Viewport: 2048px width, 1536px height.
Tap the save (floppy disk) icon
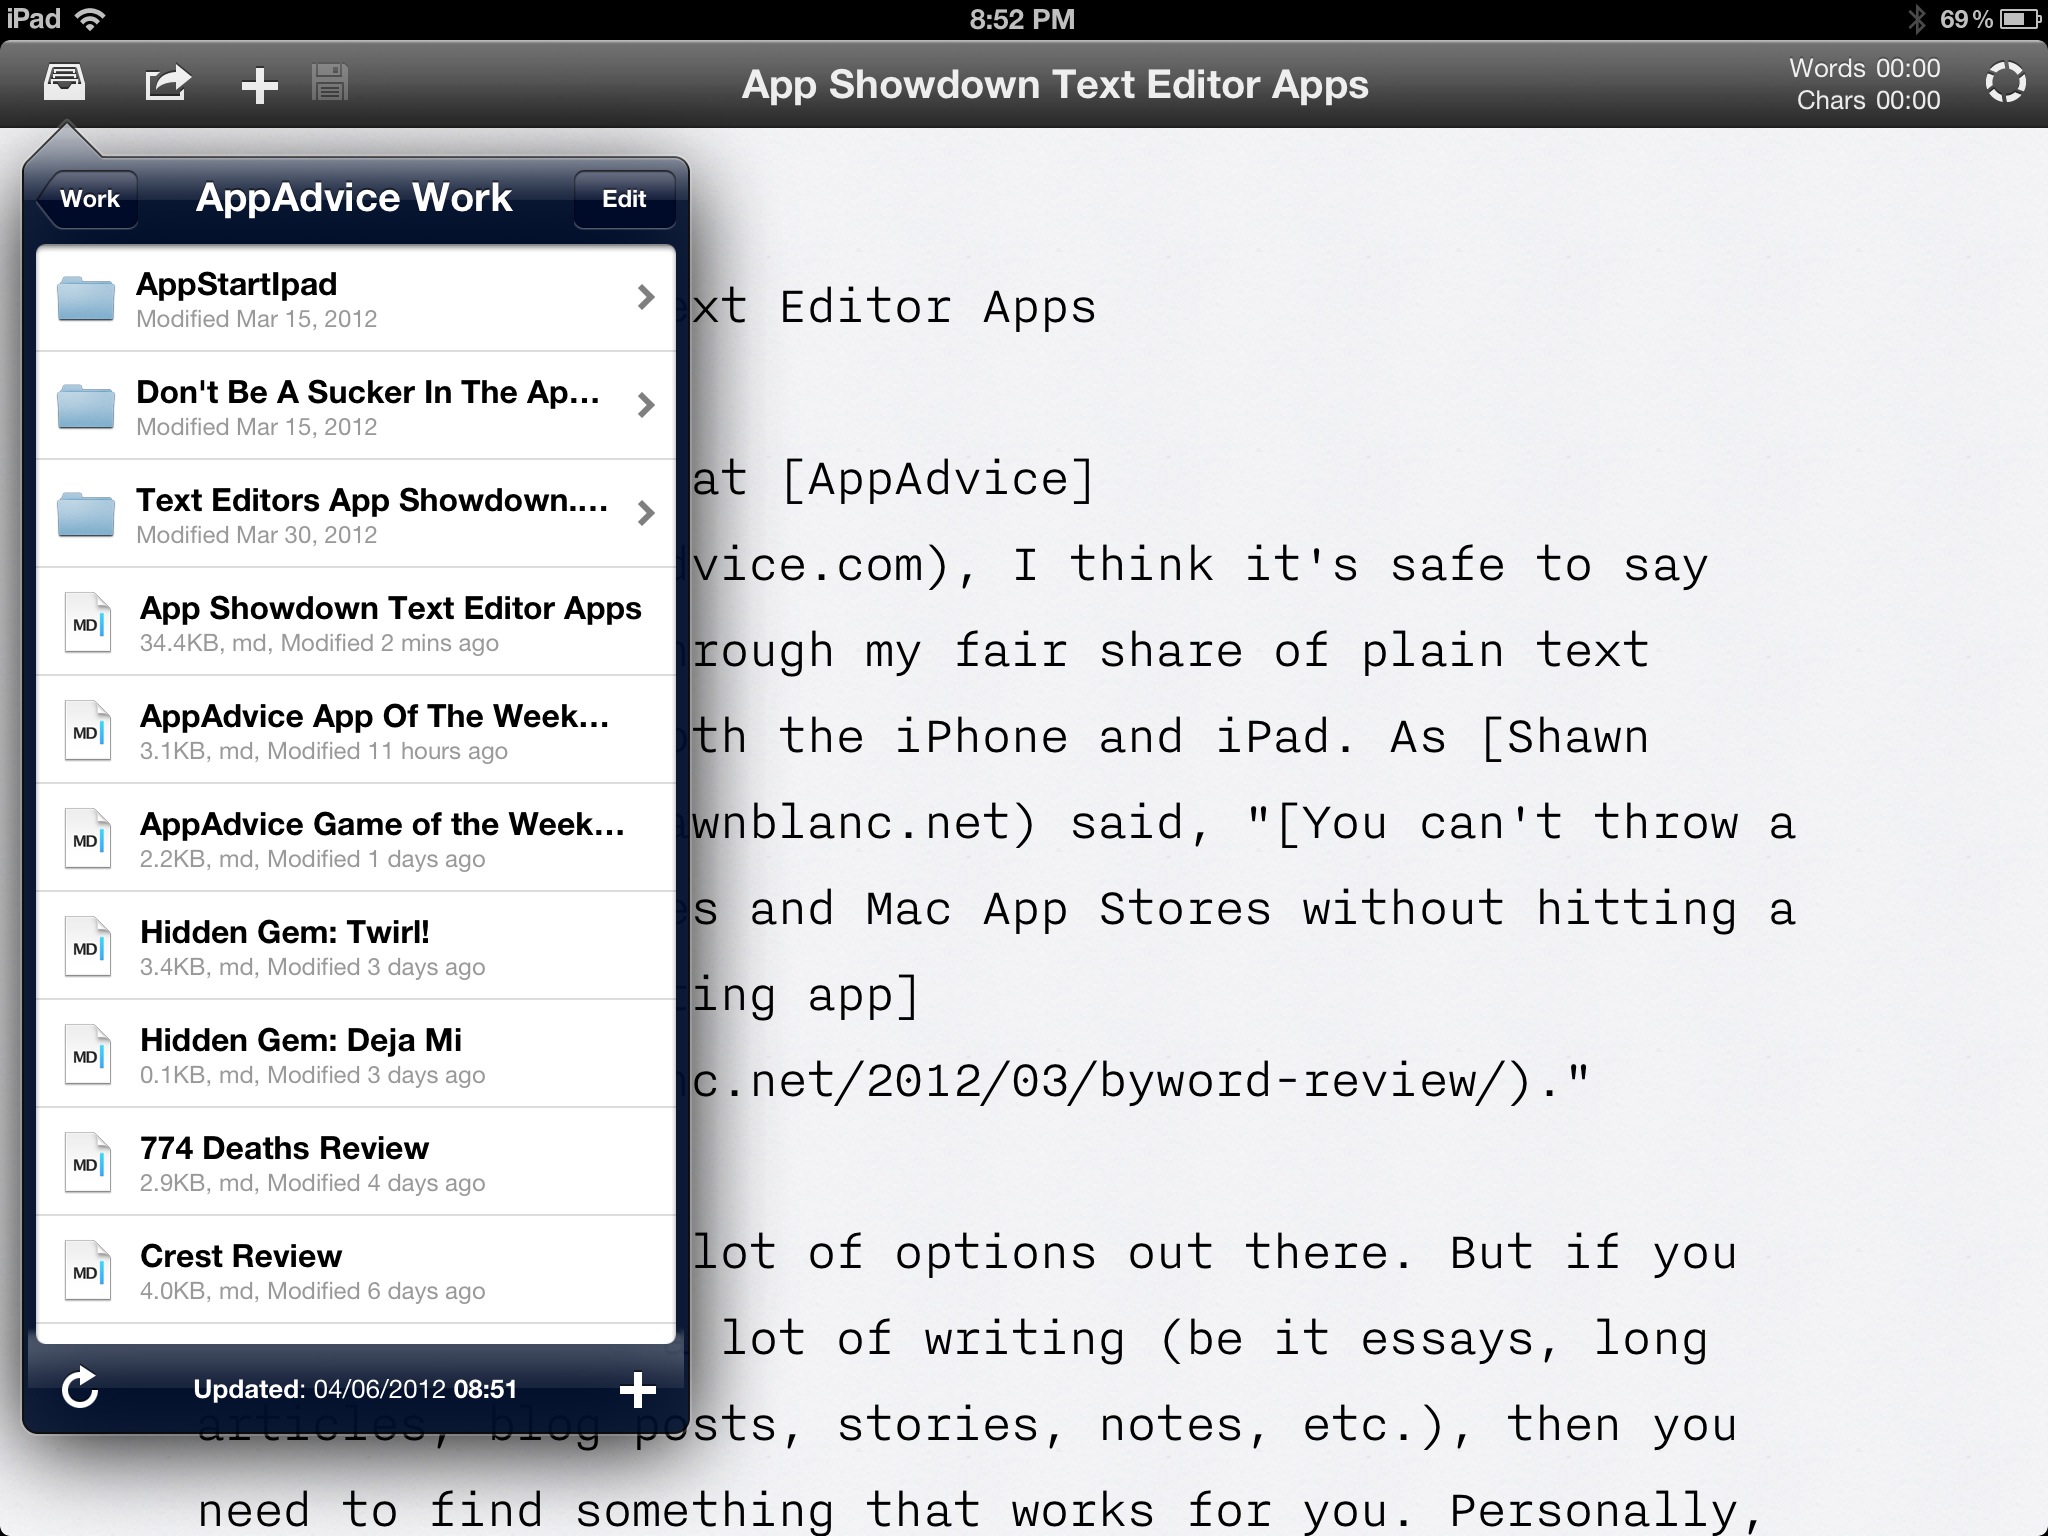[x=330, y=84]
